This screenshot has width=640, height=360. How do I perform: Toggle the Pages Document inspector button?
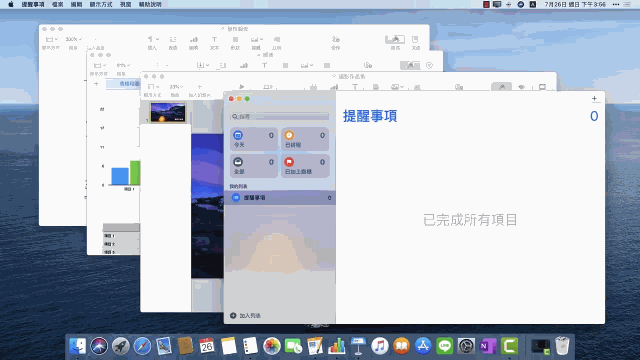415,39
